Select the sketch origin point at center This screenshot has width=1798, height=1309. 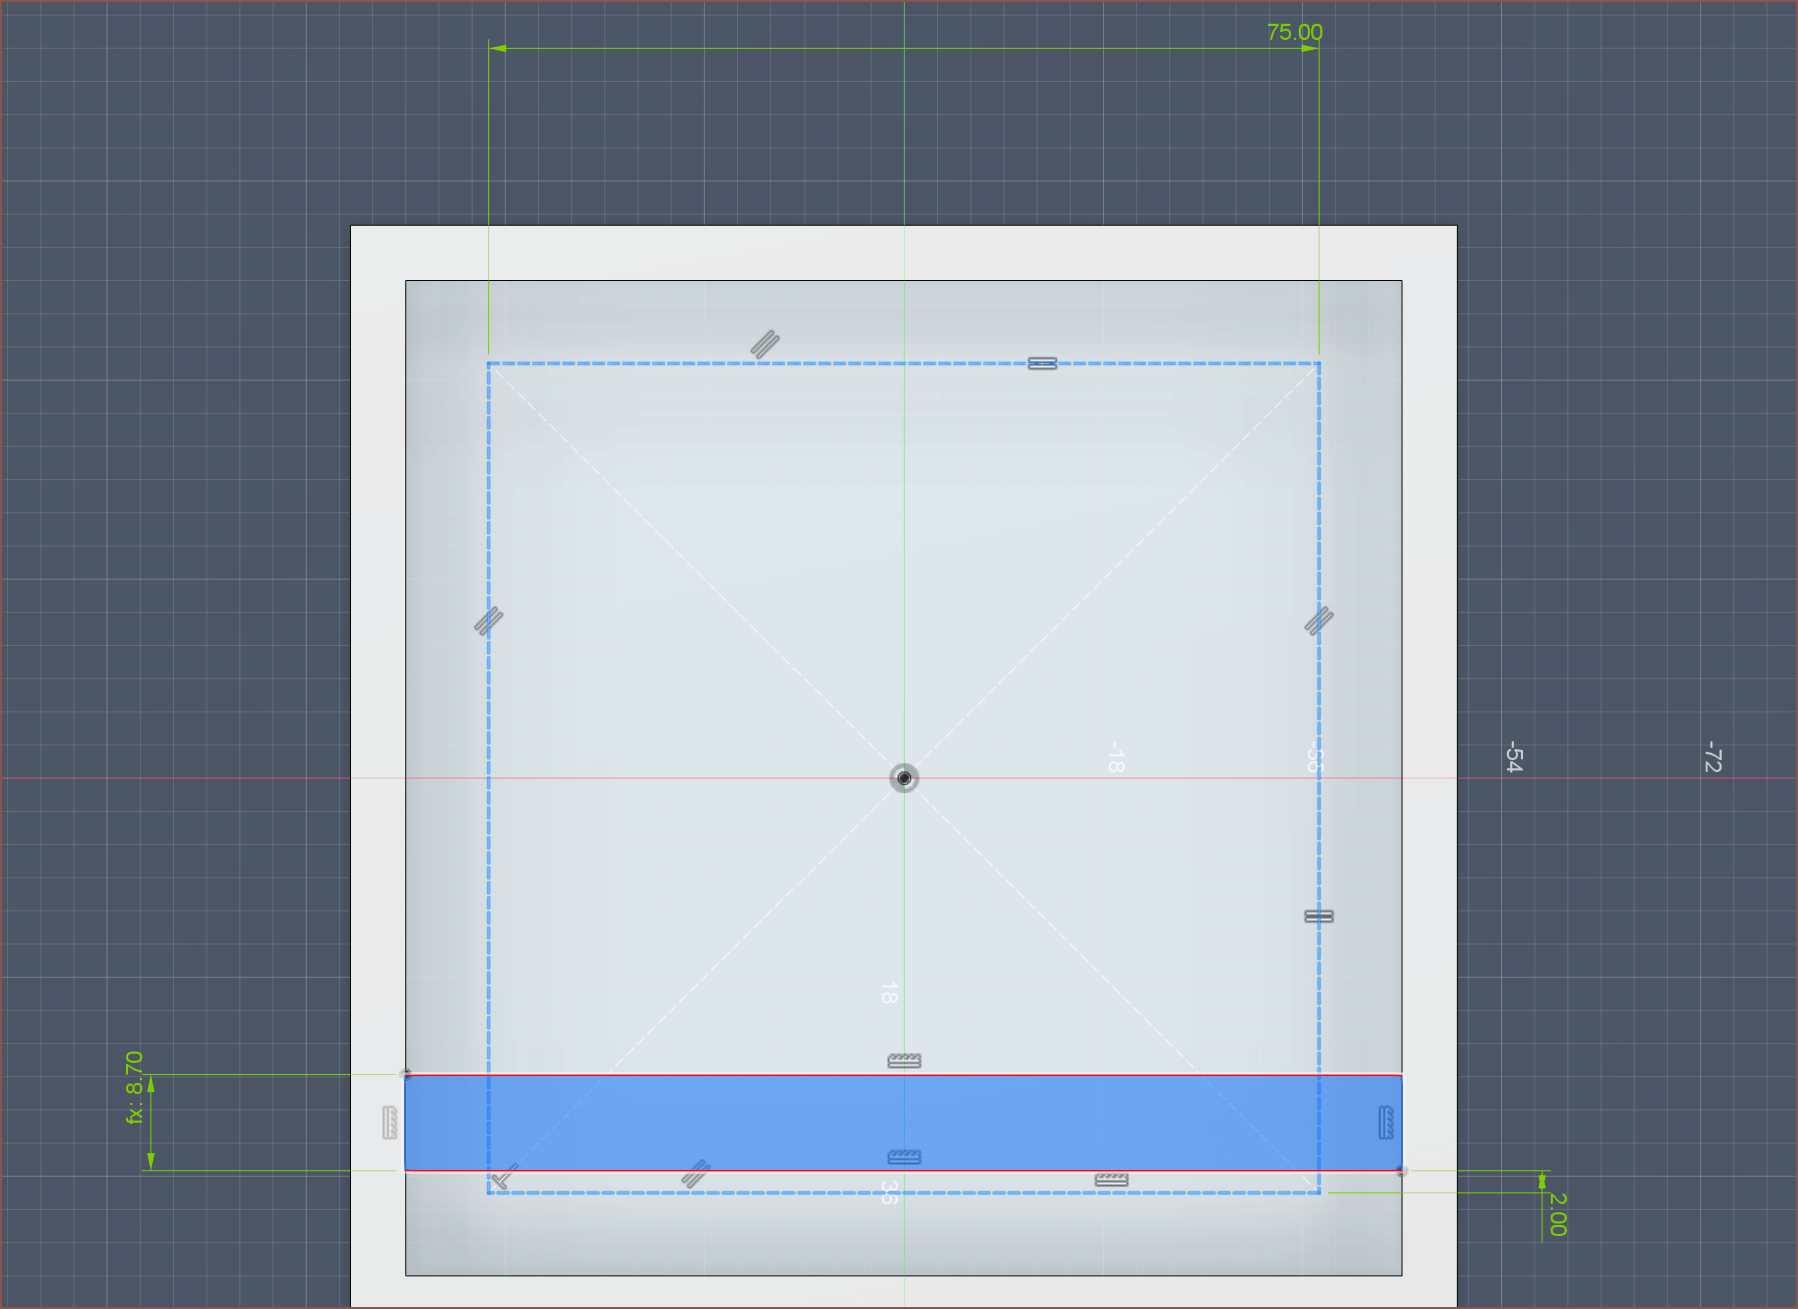tap(904, 778)
